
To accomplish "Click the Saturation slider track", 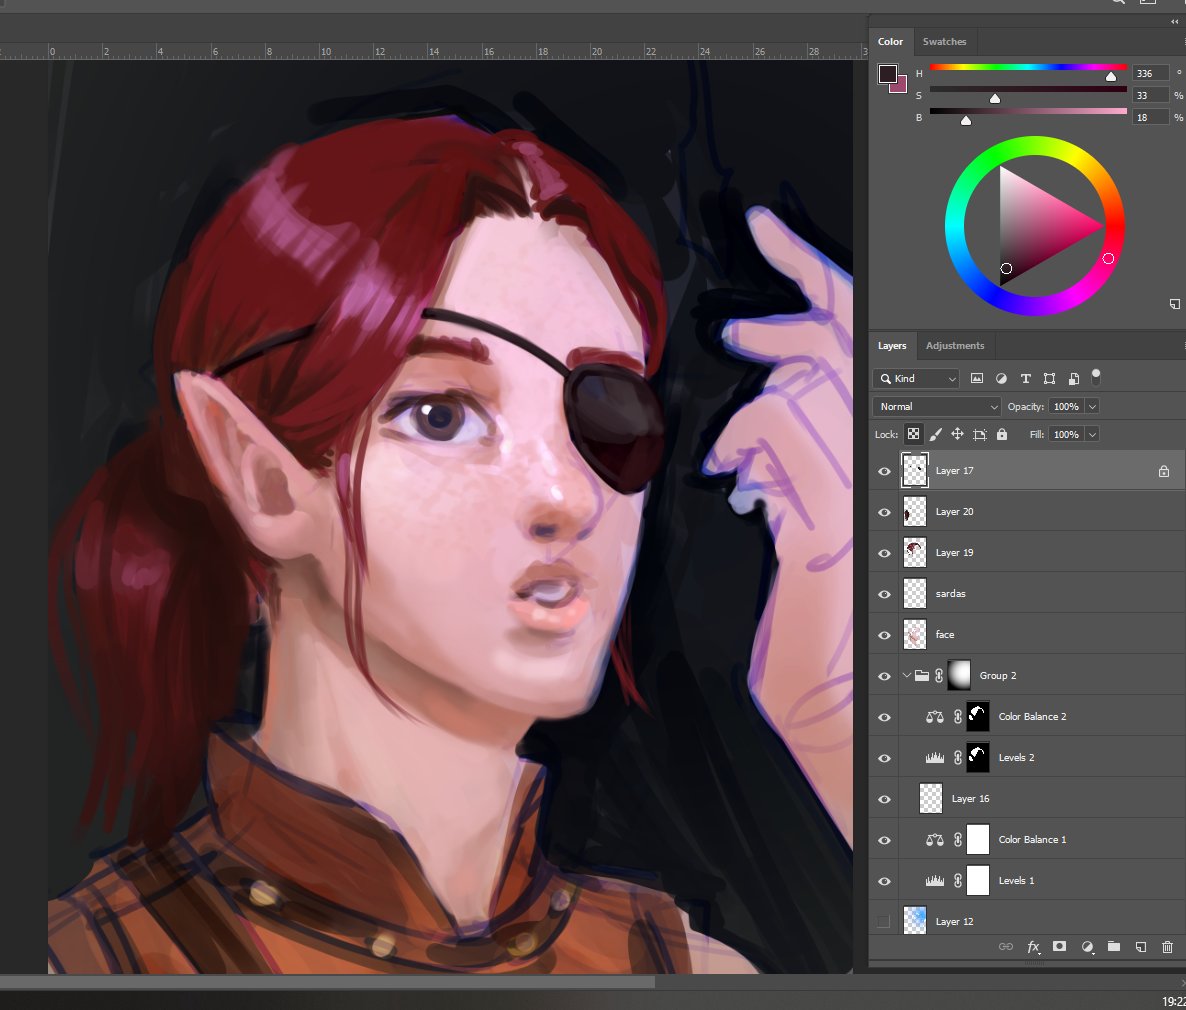I will 1028,89.
